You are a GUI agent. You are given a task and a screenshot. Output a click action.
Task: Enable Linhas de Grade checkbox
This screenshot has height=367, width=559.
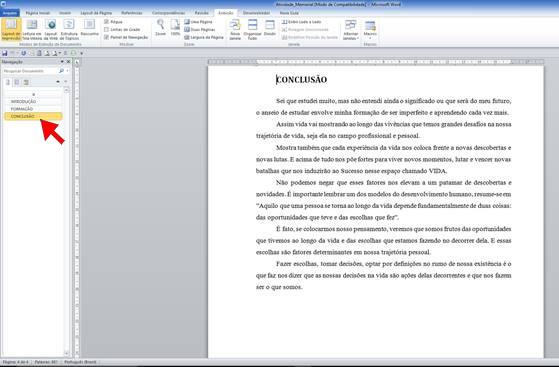(122, 30)
